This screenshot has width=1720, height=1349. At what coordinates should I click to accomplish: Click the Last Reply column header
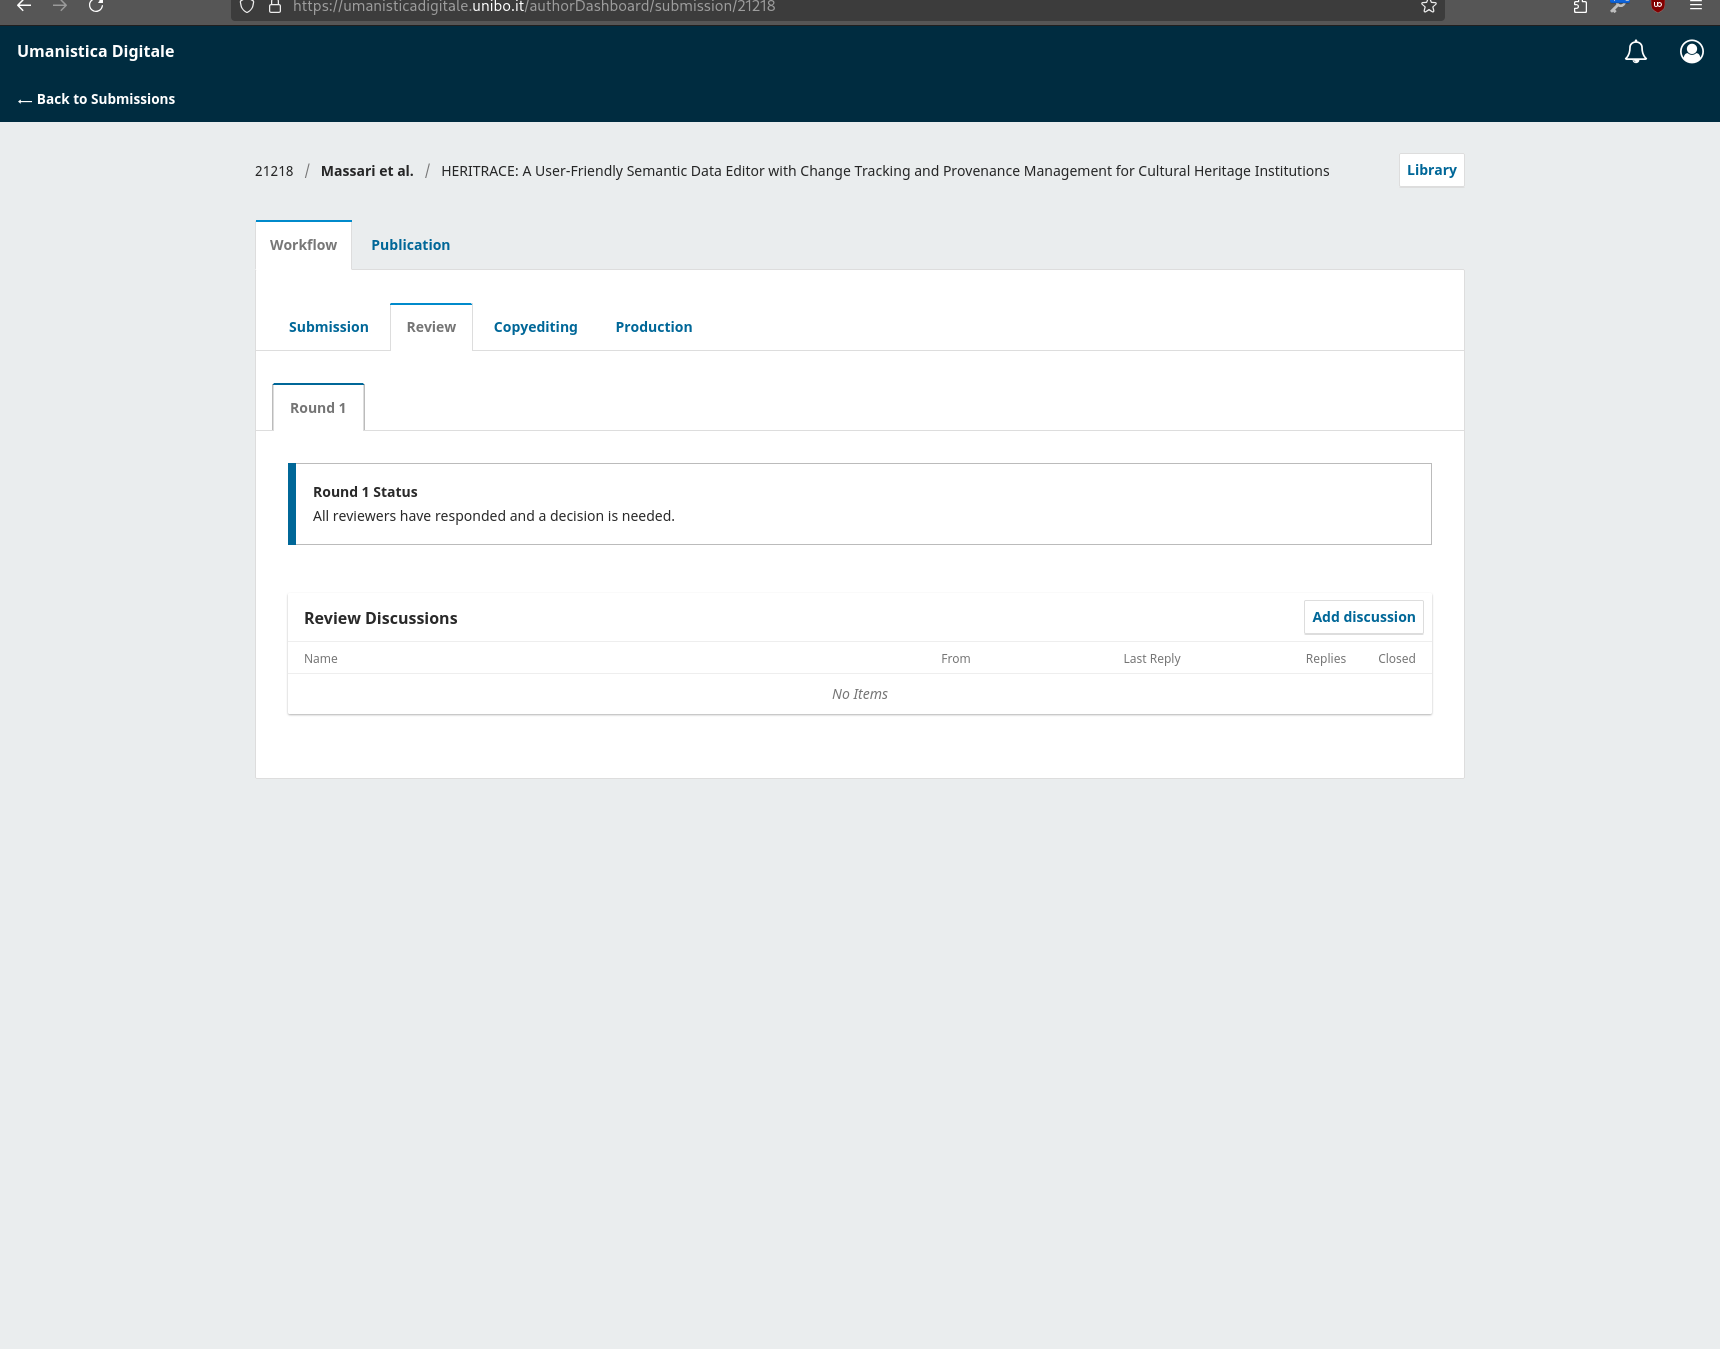tap(1151, 659)
